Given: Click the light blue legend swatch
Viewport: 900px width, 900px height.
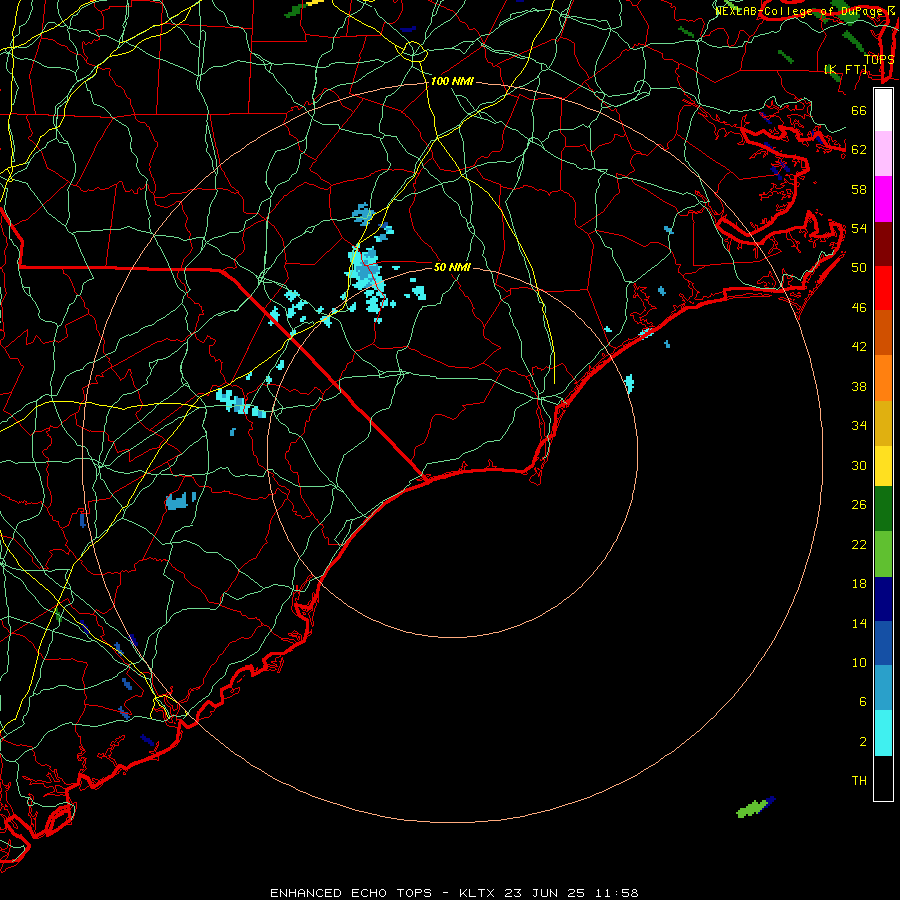Looking at the screenshot, I should coord(883,688).
